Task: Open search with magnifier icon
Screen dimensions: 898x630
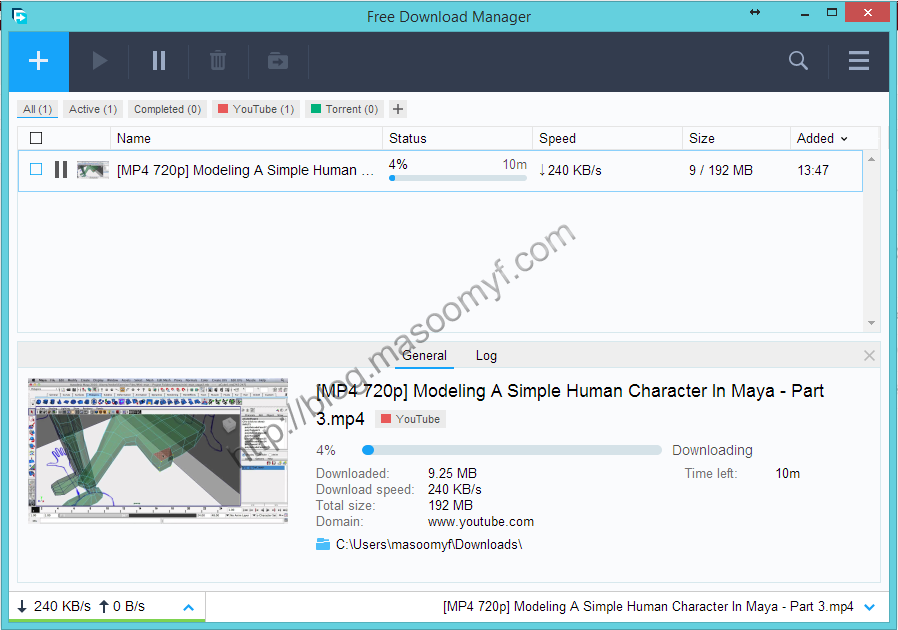Action: [798, 61]
